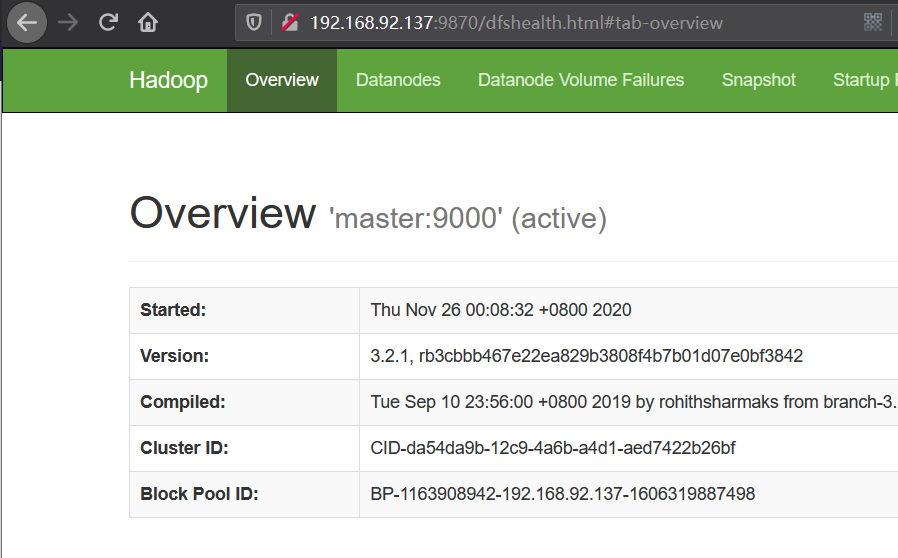This screenshot has height=558, width=898.
Task: Switch to the Overview tab
Action: click(x=282, y=80)
